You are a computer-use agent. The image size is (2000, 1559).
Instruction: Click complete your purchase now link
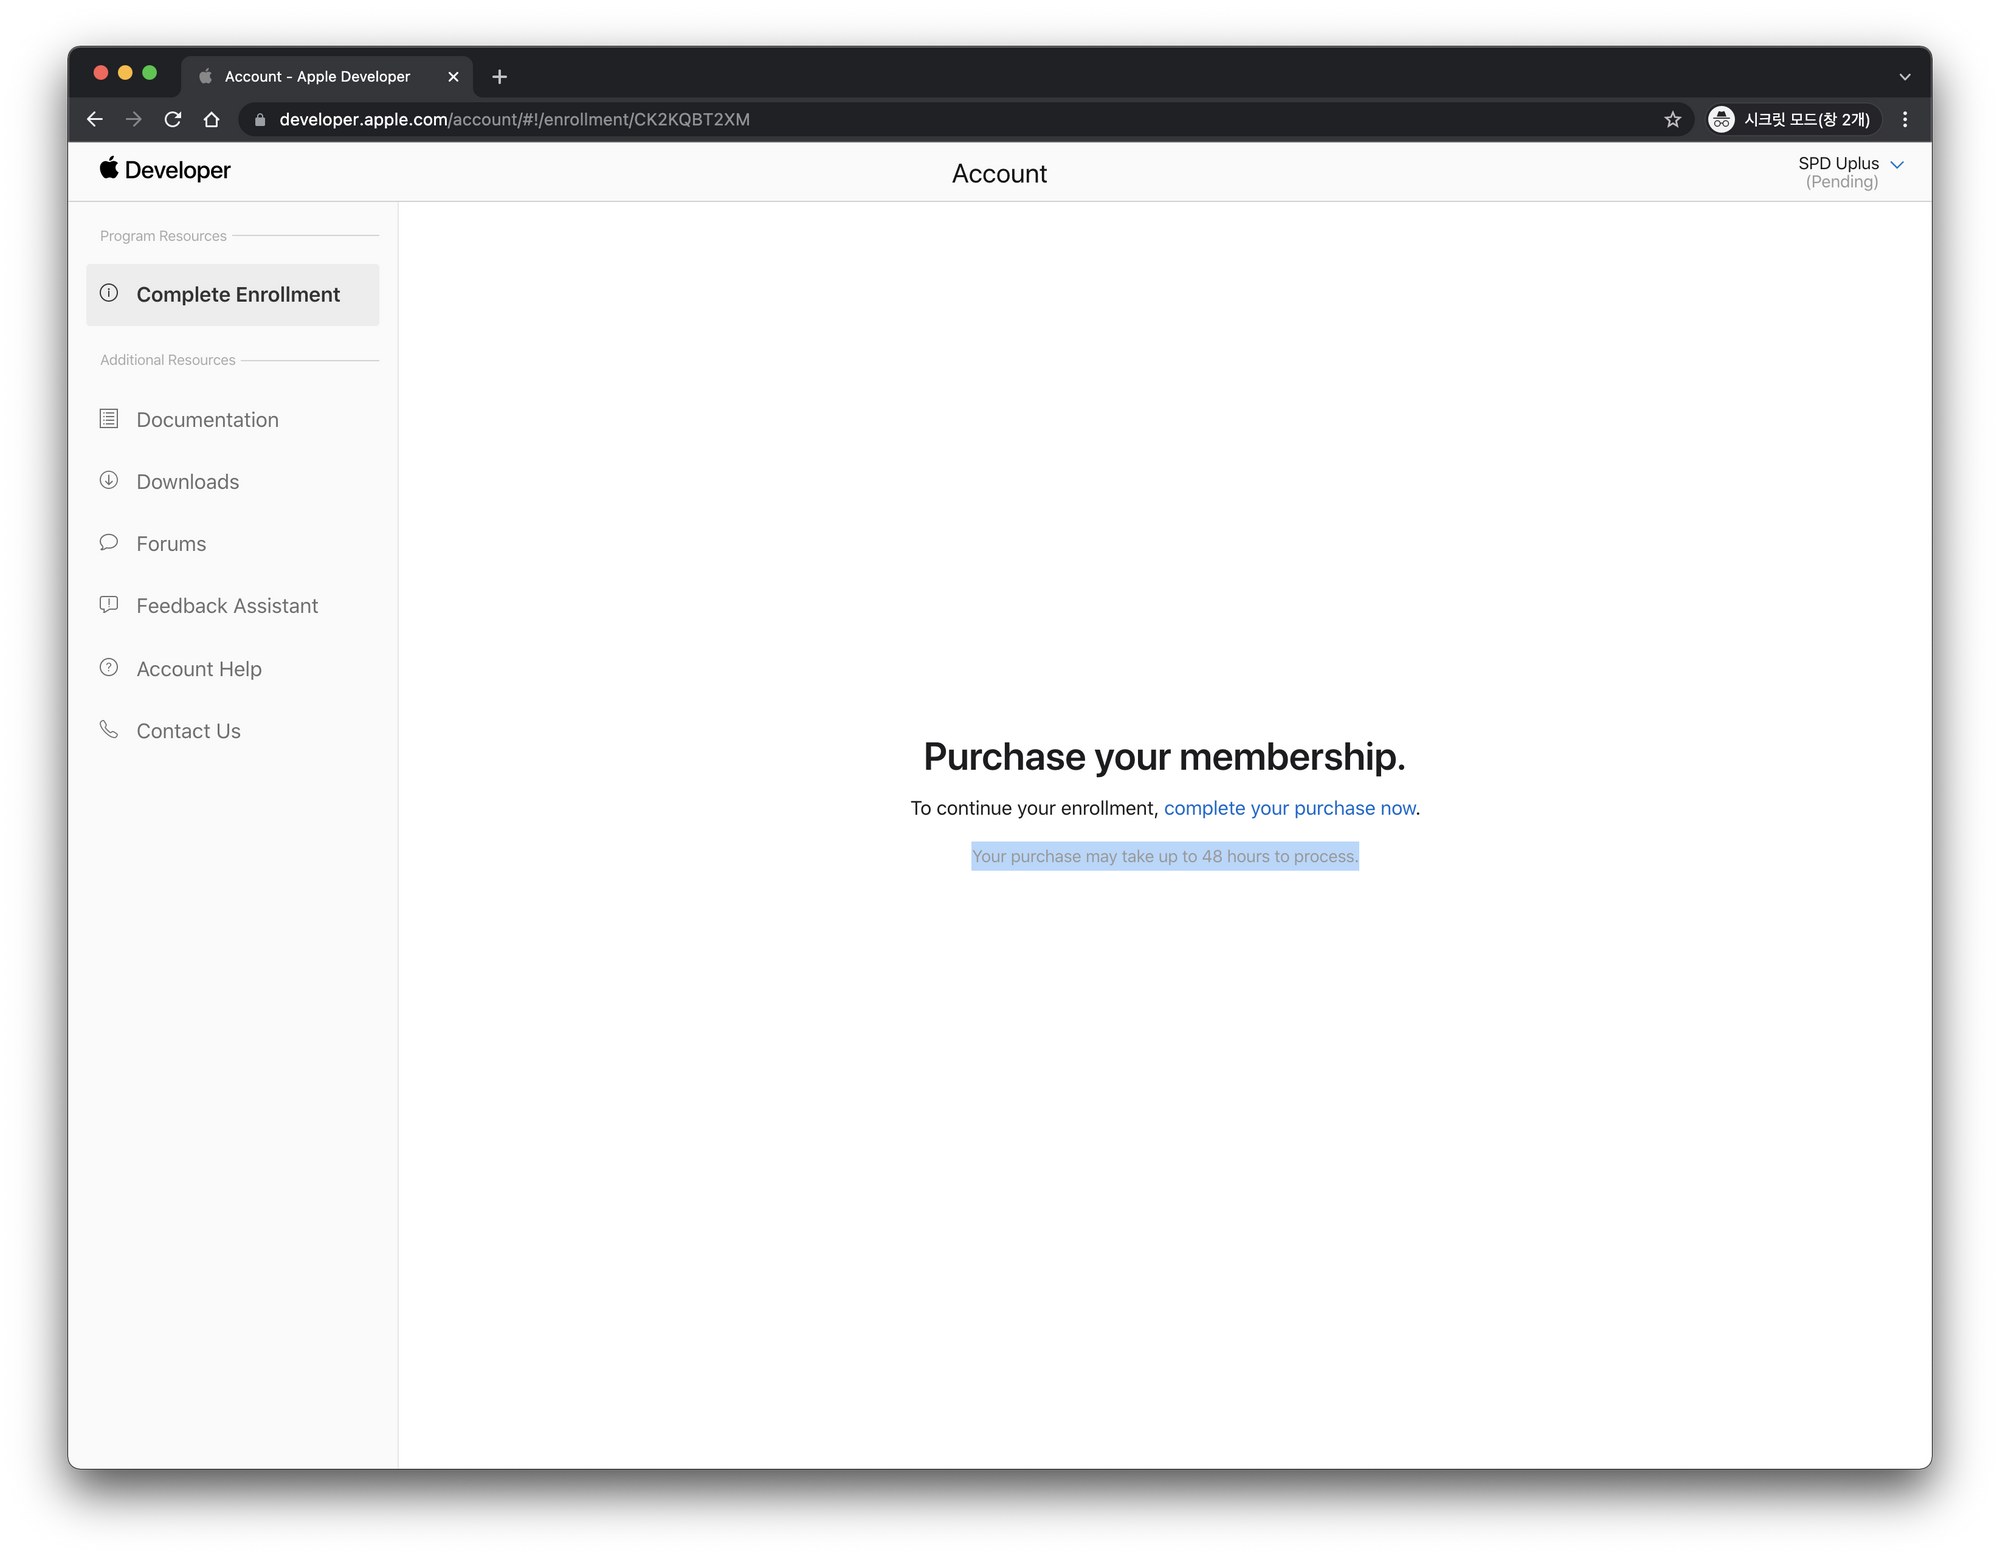point(1289,808)
